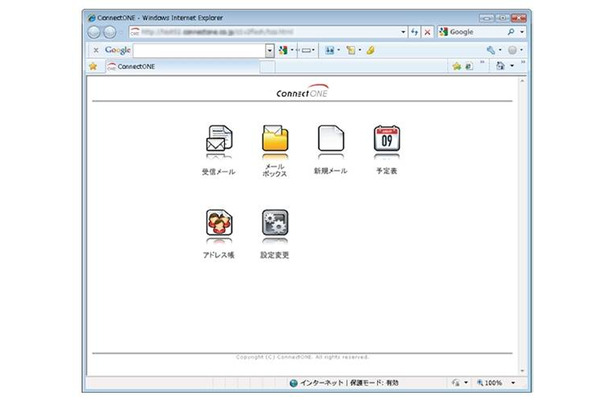Click the 新規メール text label
The width and height of the screenshot is (610, 400).
coord(330,171)
